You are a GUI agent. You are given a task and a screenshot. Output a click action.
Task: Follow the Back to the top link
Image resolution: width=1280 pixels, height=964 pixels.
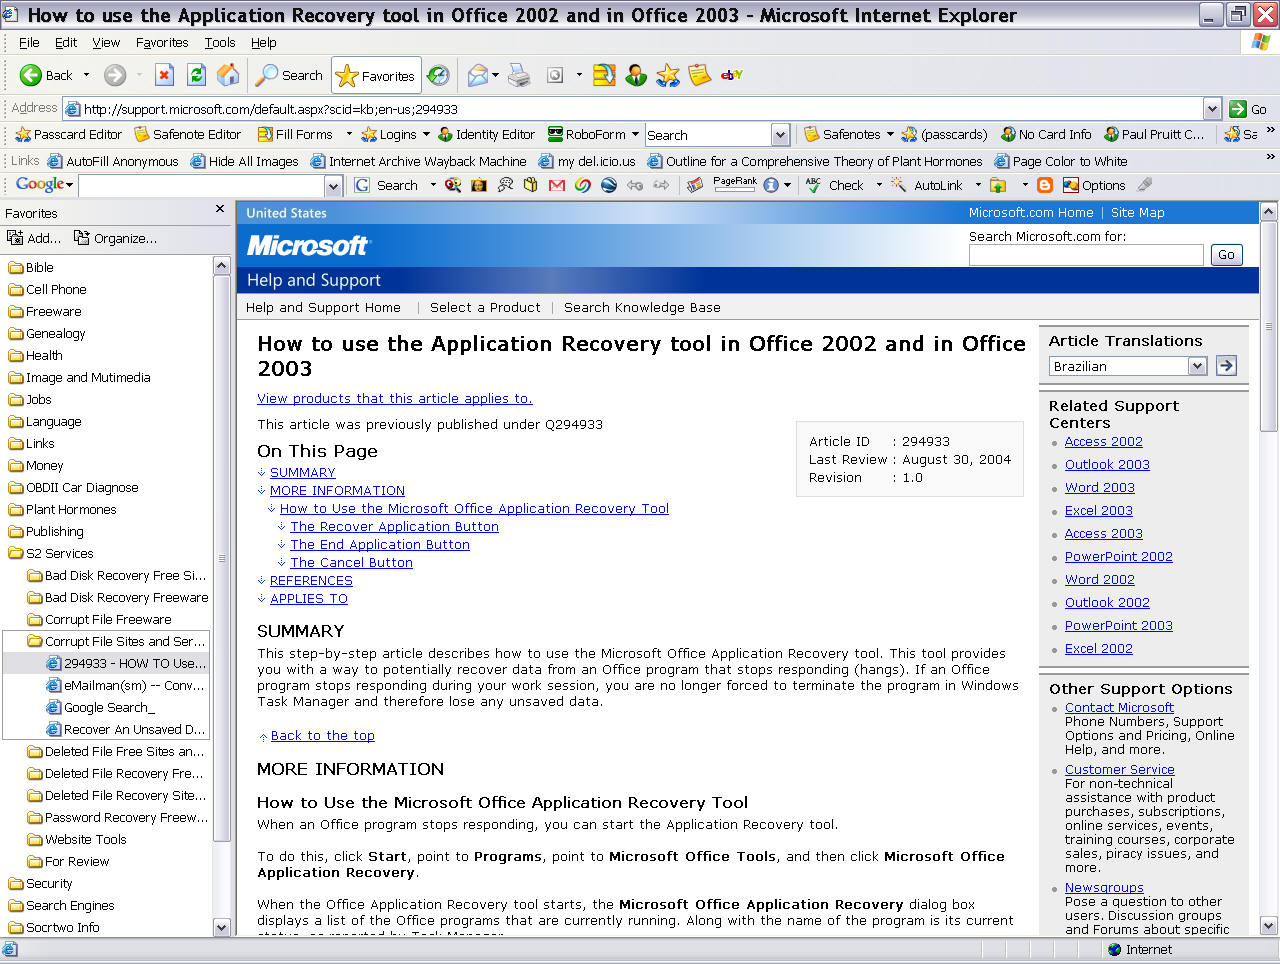click(x=322, y=735)
